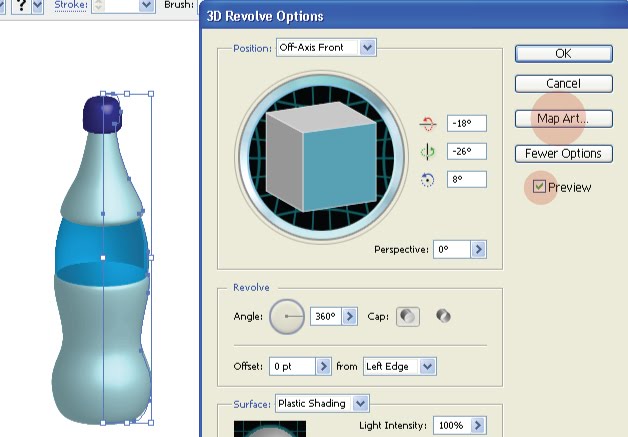The width and height of the screenshot is (628, 437).
Task: Click the X-axis rotation icon
Action: [x=428, y=124]
